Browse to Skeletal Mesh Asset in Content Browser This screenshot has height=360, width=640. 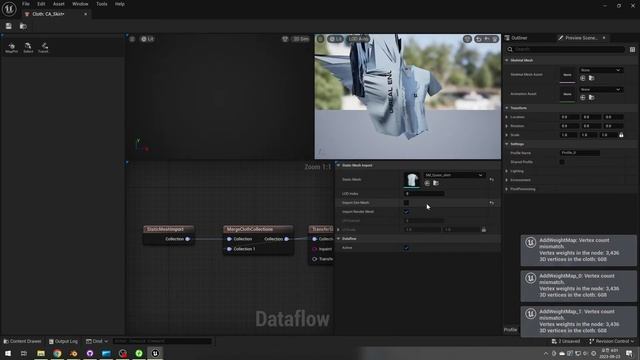591,78
